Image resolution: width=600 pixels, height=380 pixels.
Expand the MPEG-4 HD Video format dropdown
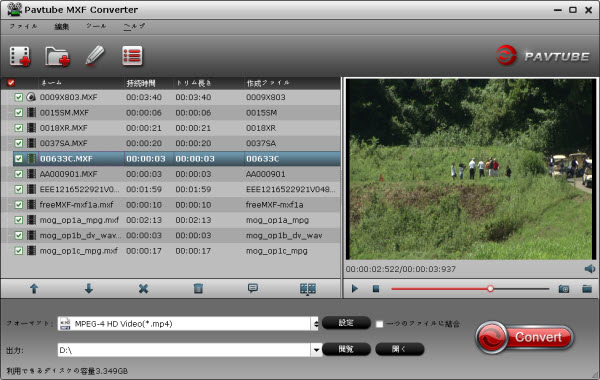(x=316, y=324)
